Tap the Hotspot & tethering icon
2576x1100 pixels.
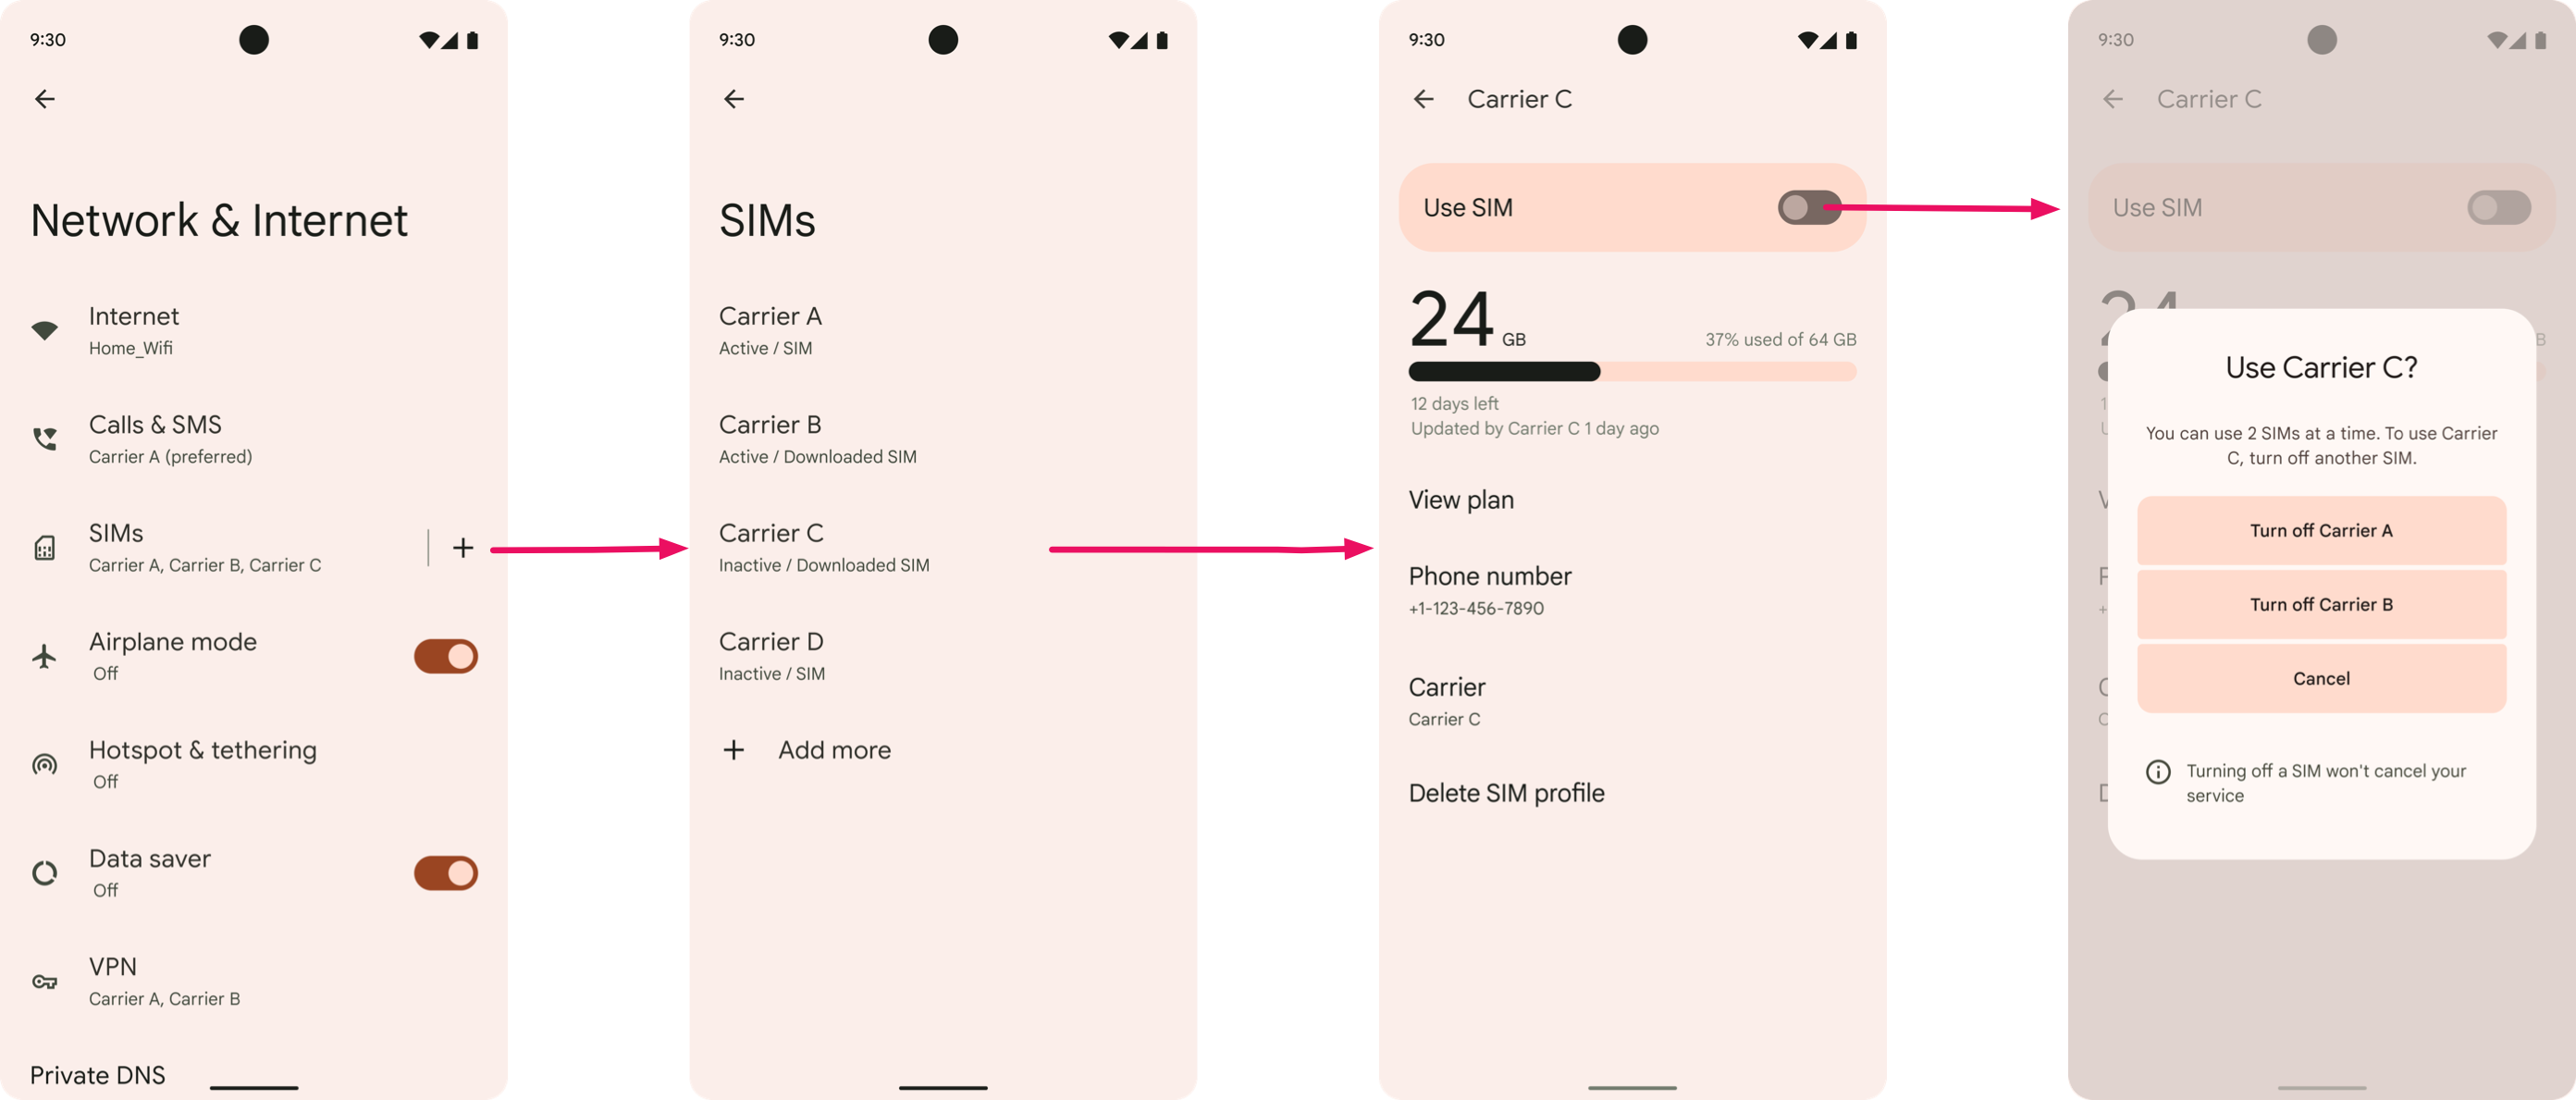[x=44, y=758]
